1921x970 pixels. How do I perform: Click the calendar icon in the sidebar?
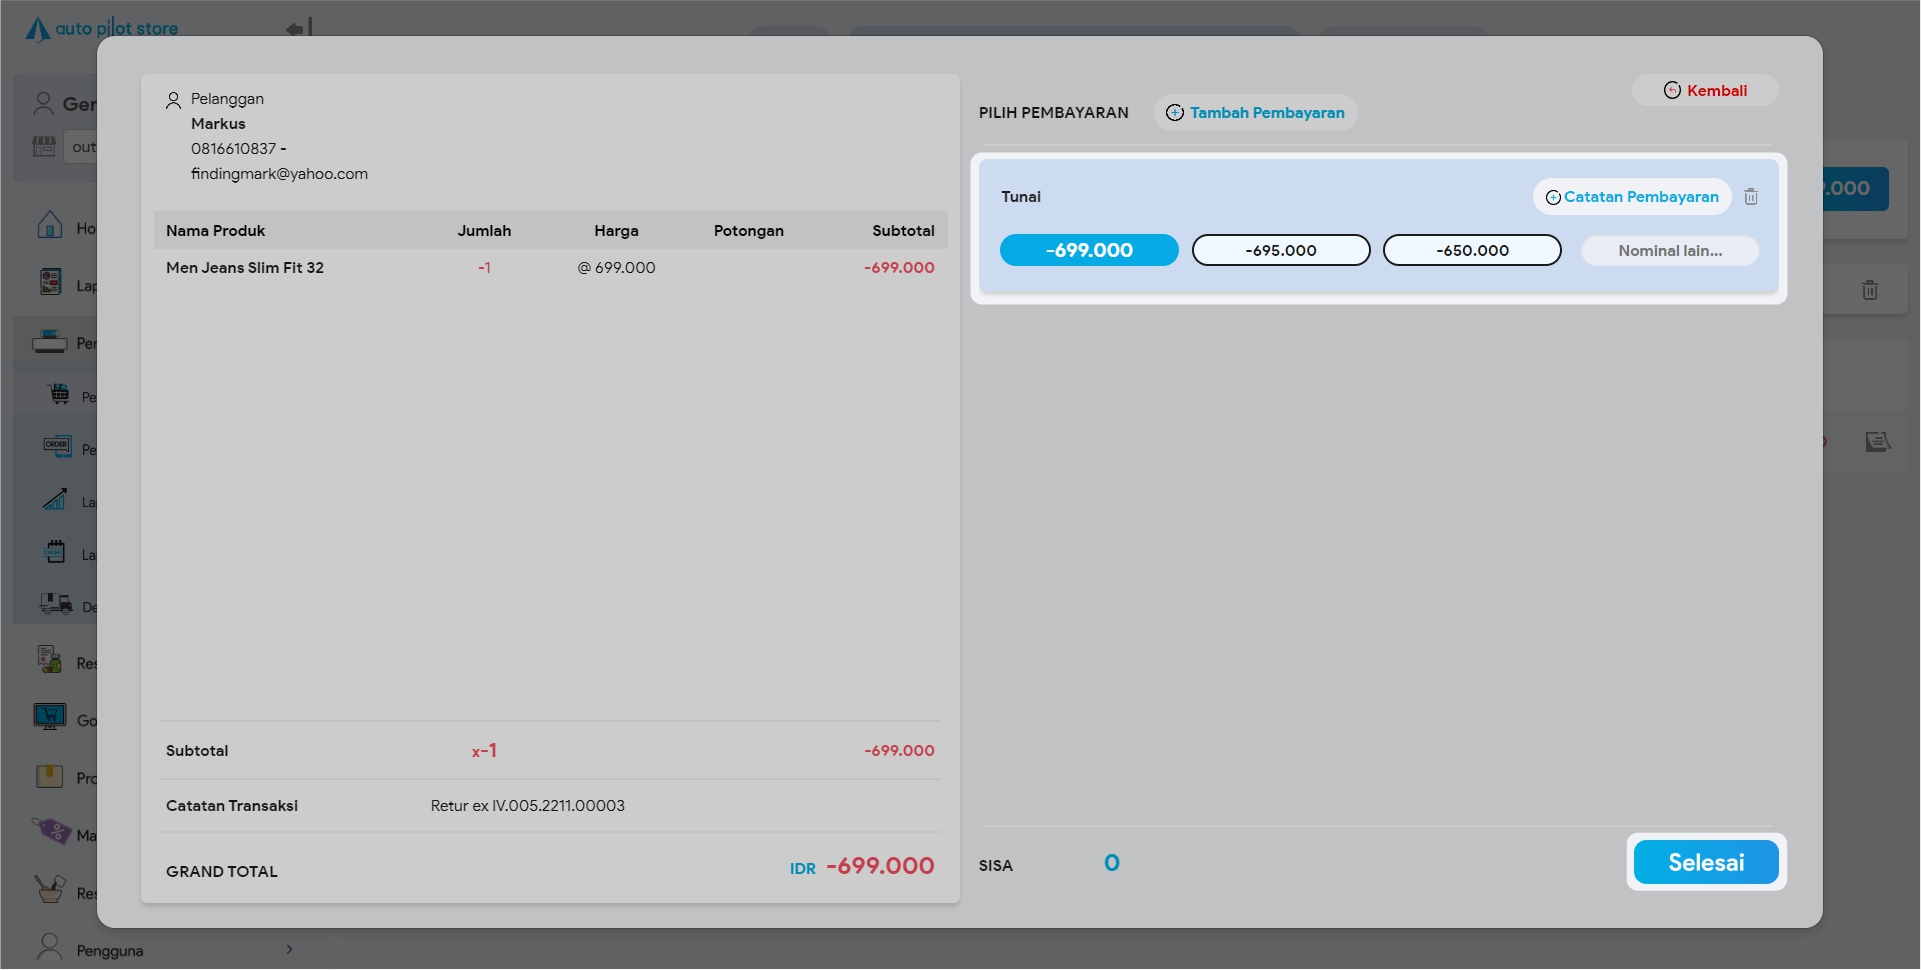point(56,552)
